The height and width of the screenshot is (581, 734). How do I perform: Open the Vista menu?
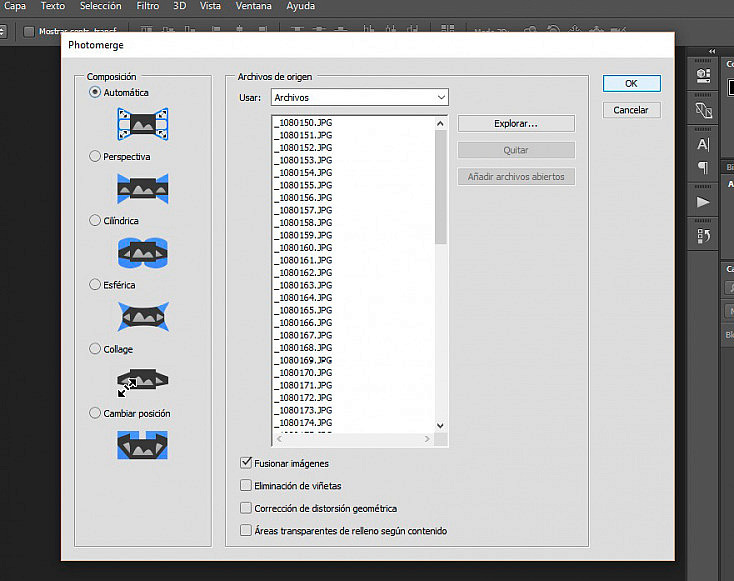click(210, 6)
